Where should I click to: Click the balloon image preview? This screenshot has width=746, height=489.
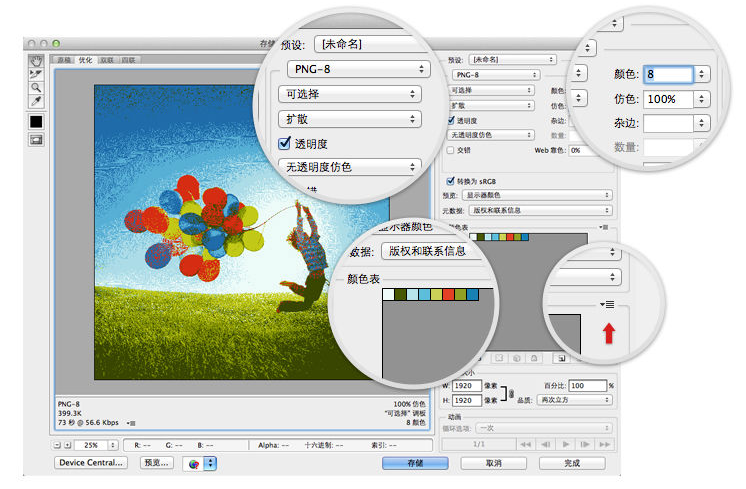[242, 232]
